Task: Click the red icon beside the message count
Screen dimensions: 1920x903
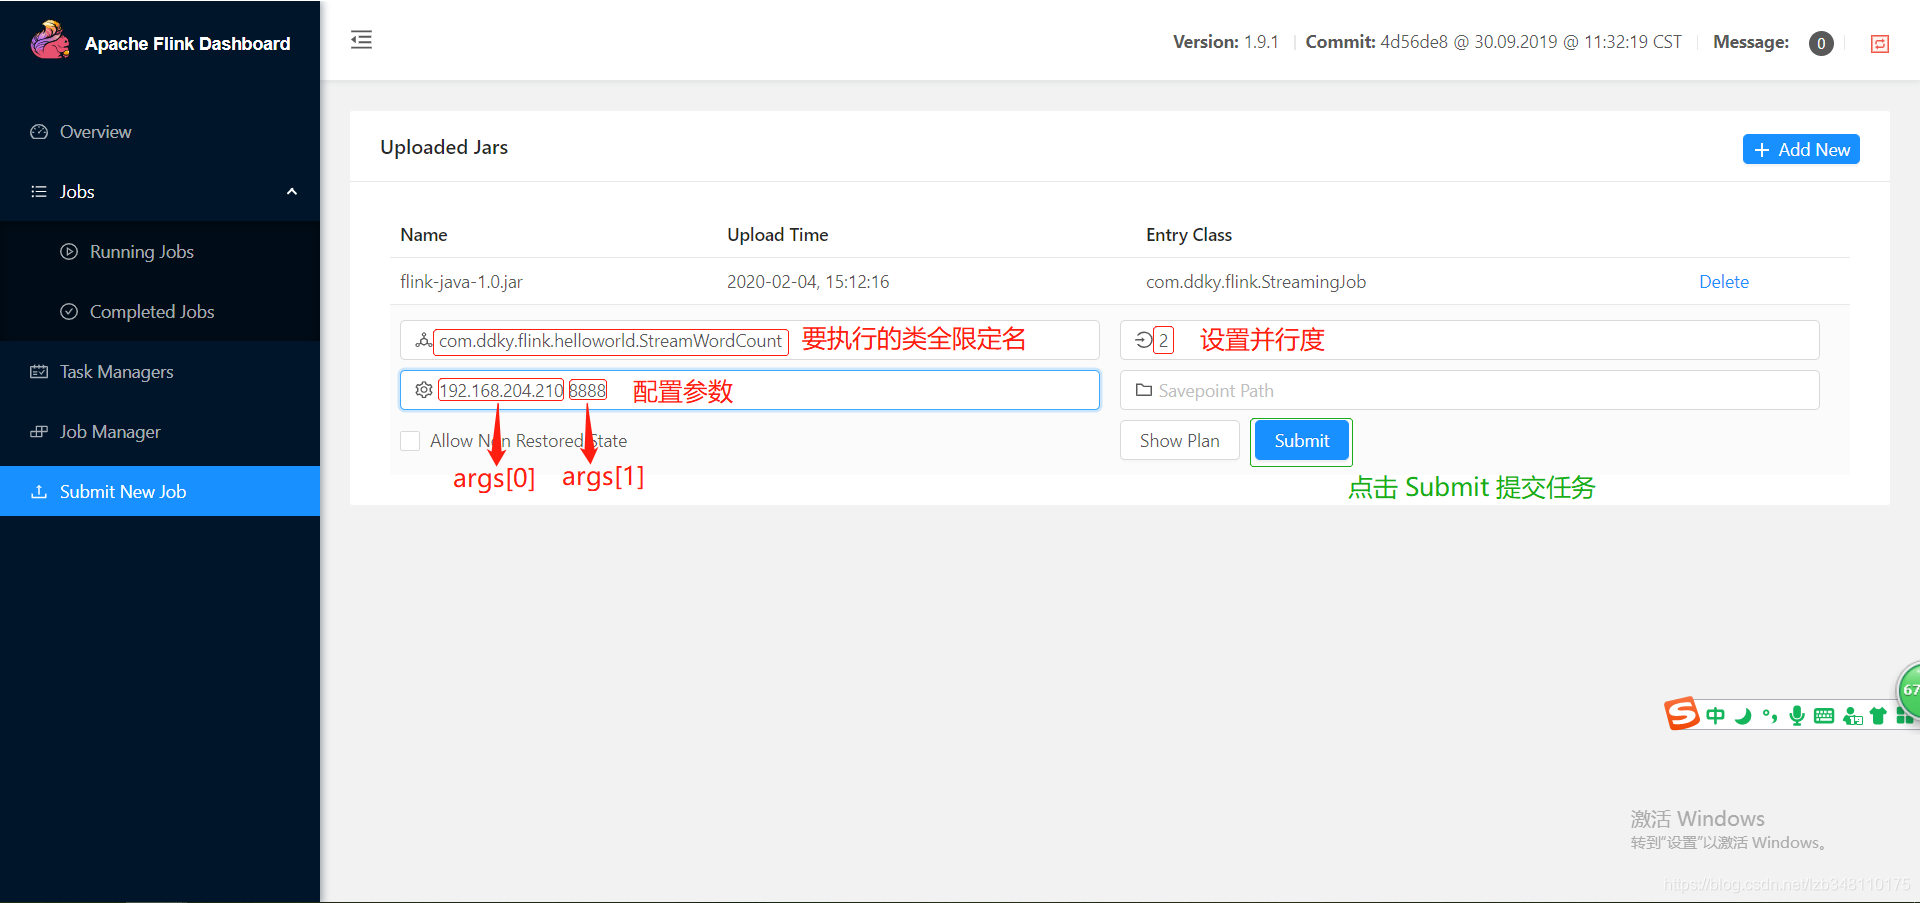Action: click(x=1880, y=43)
